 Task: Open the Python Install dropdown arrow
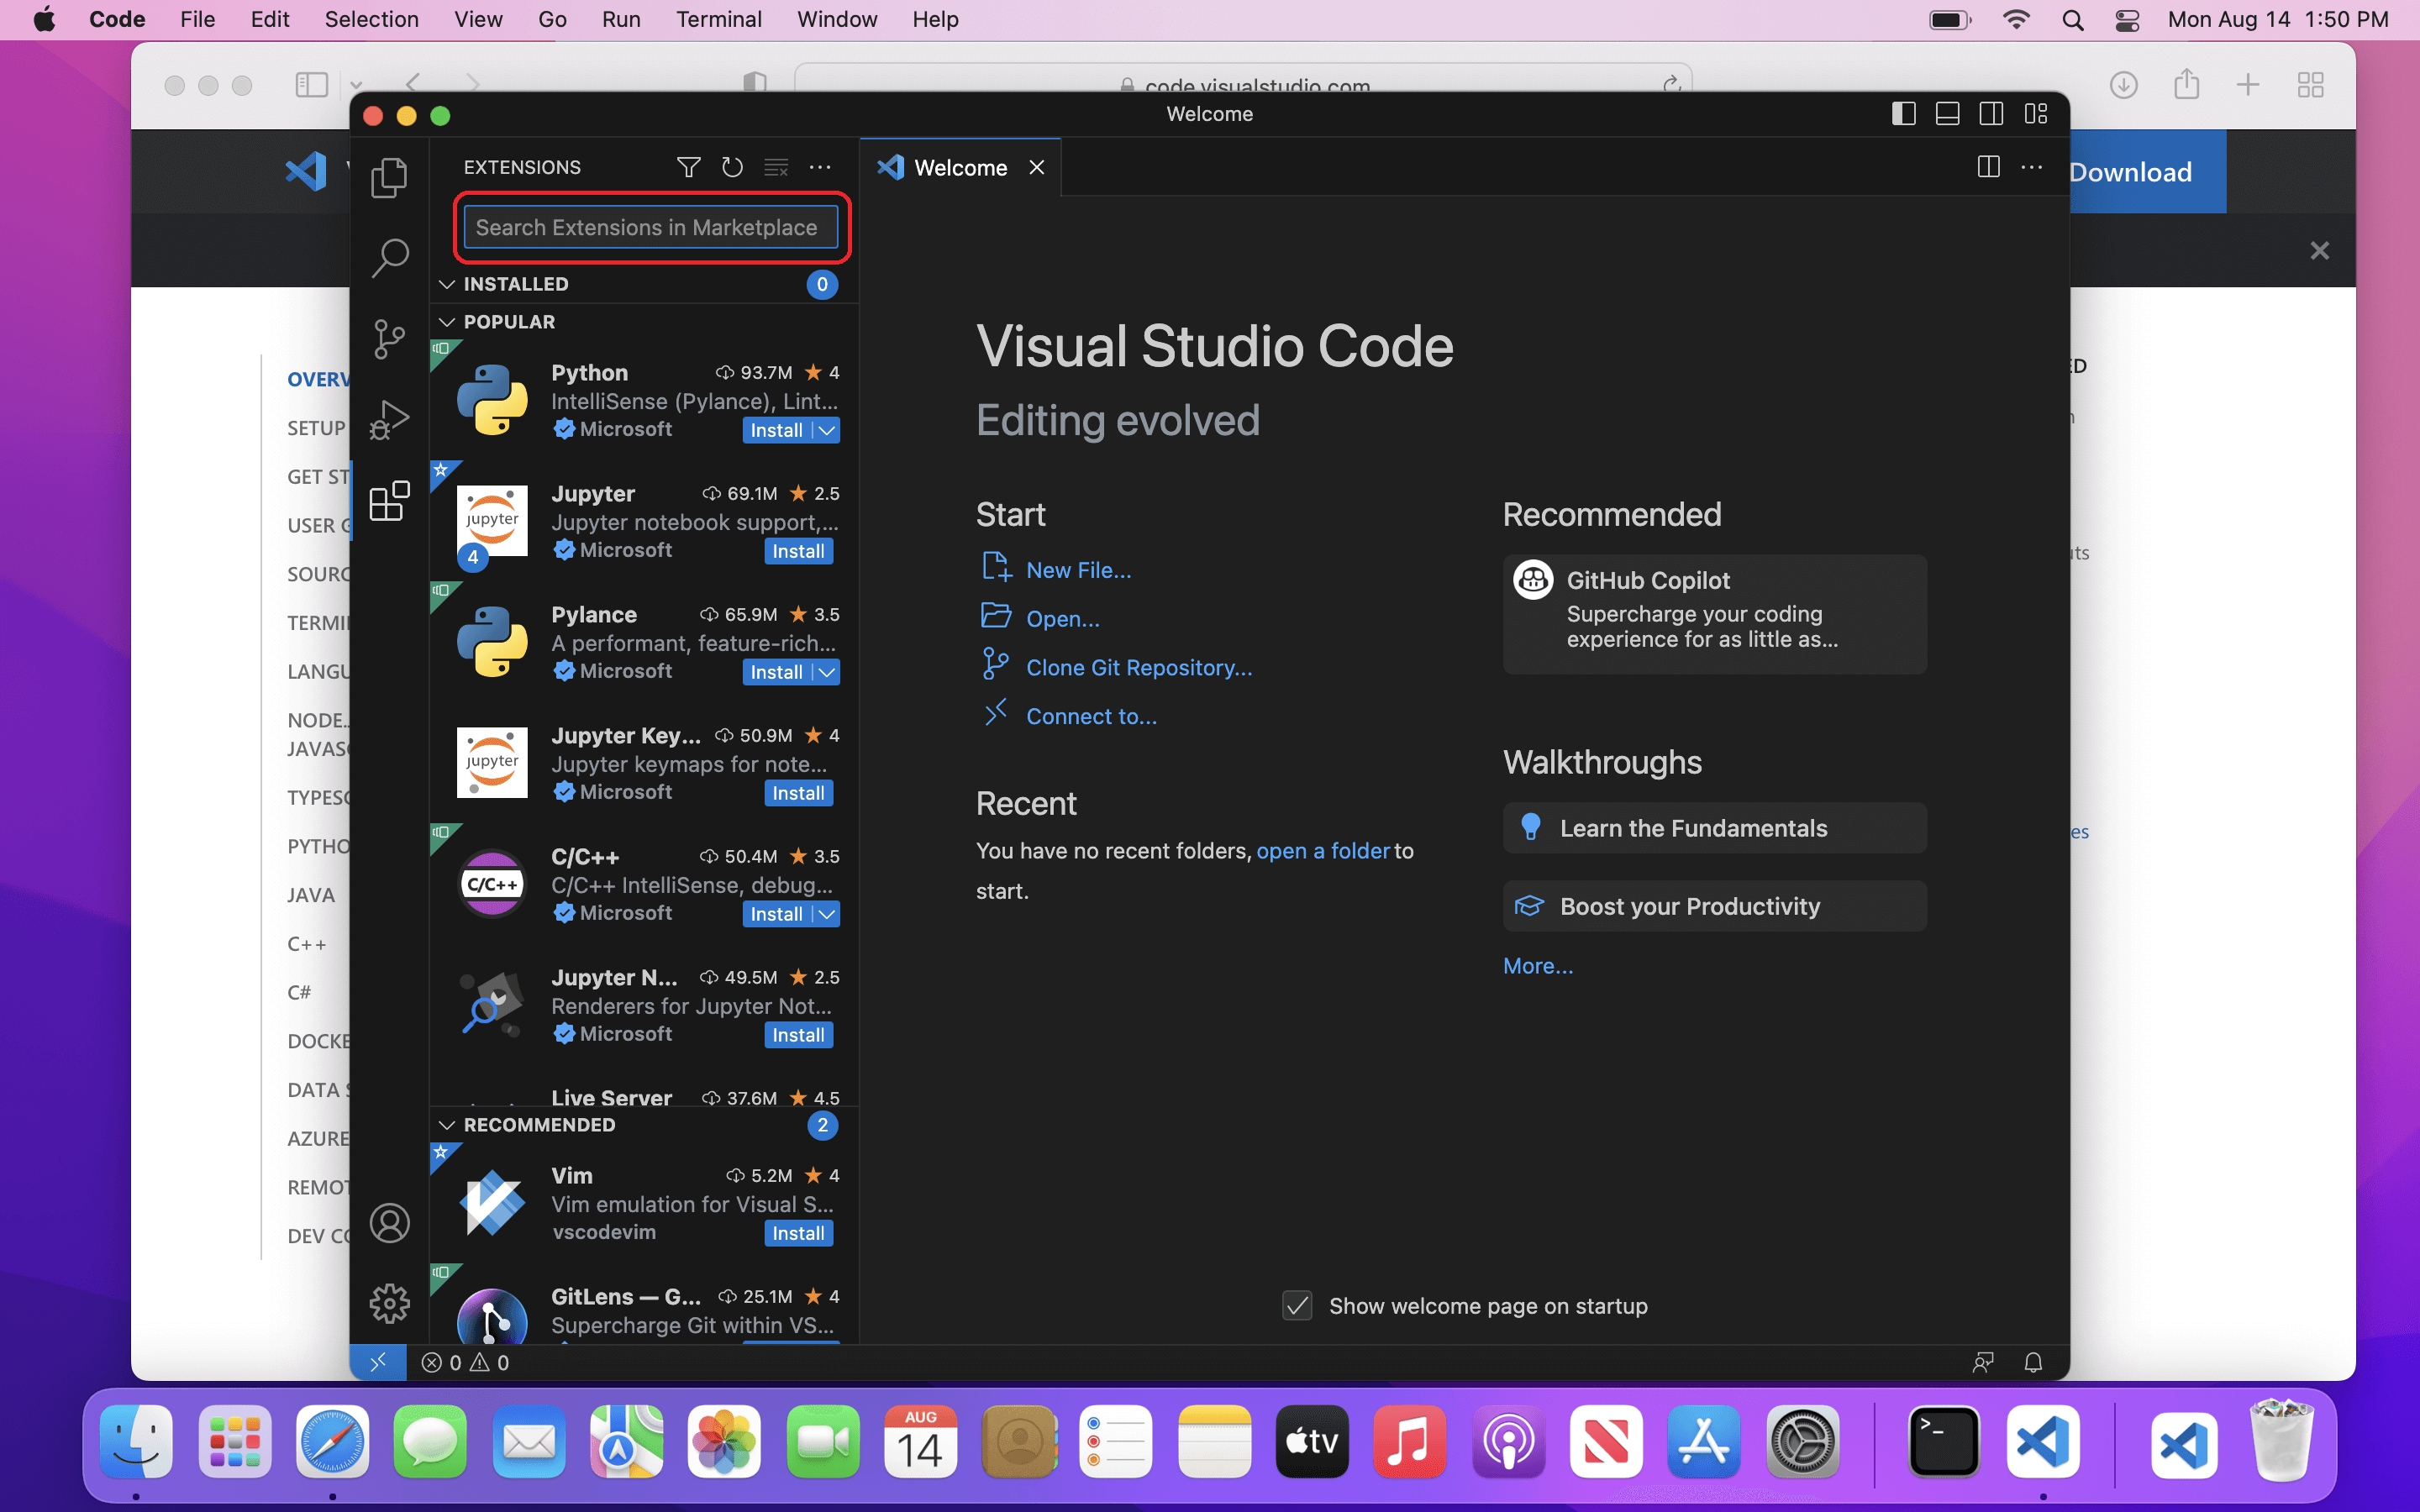pos(827,430)
